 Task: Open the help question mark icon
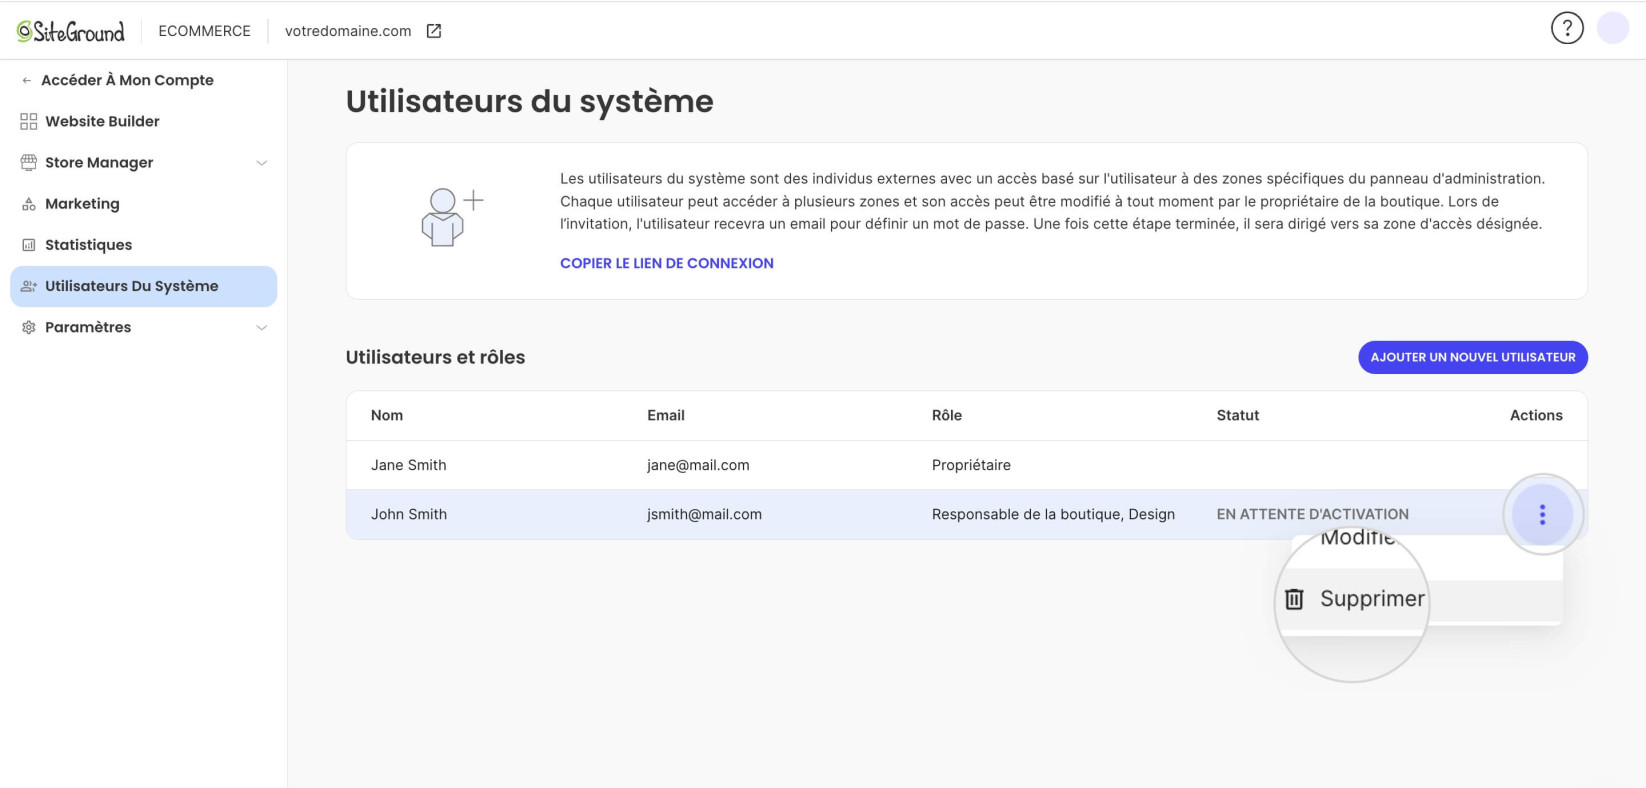tap(1567, 28)
